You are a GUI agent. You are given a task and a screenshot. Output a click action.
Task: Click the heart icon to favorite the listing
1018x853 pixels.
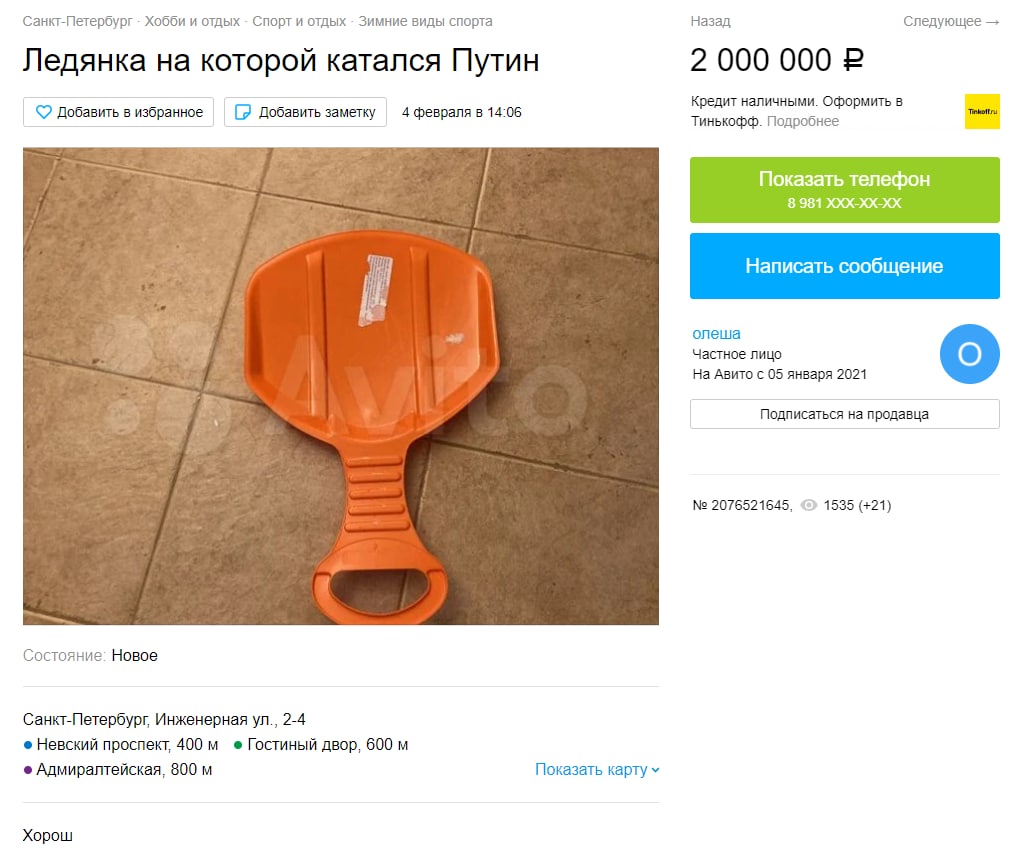click(x=43, y=112)
